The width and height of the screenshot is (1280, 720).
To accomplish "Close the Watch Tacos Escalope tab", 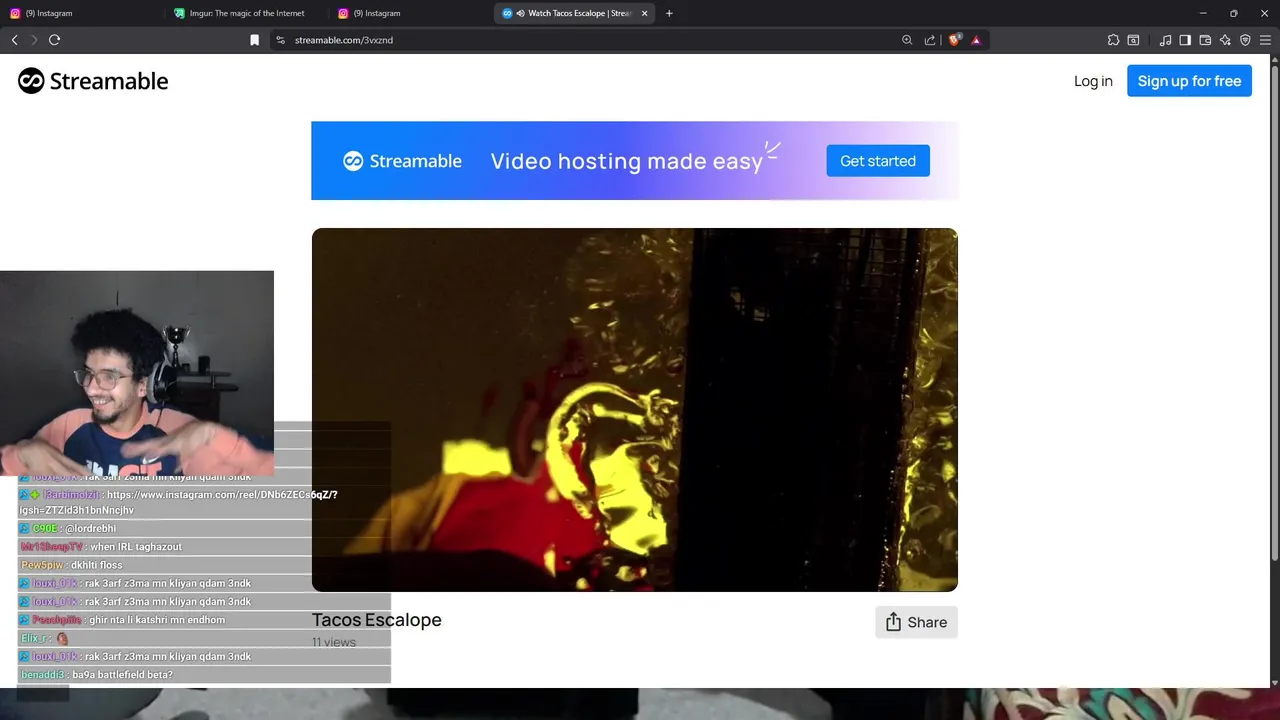I will [644, 13].
